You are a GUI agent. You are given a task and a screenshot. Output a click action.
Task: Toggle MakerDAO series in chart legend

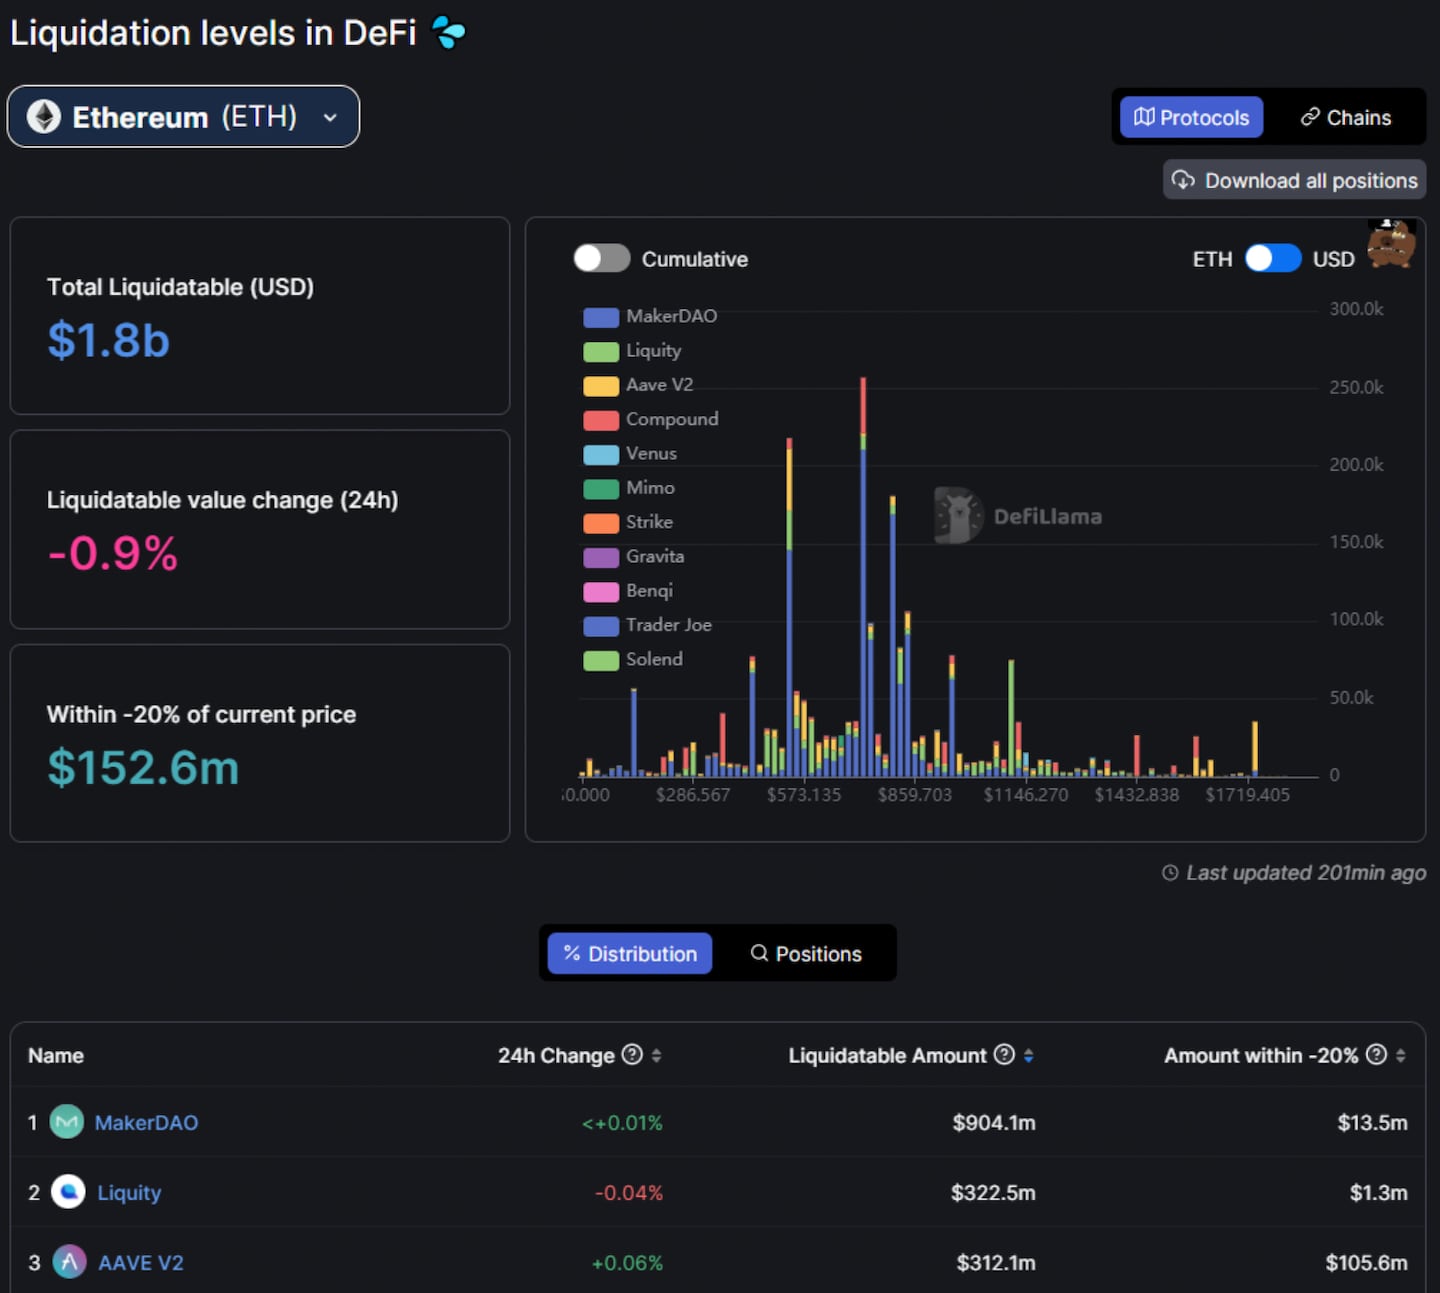pyautogui.click(x=650, y=316)
